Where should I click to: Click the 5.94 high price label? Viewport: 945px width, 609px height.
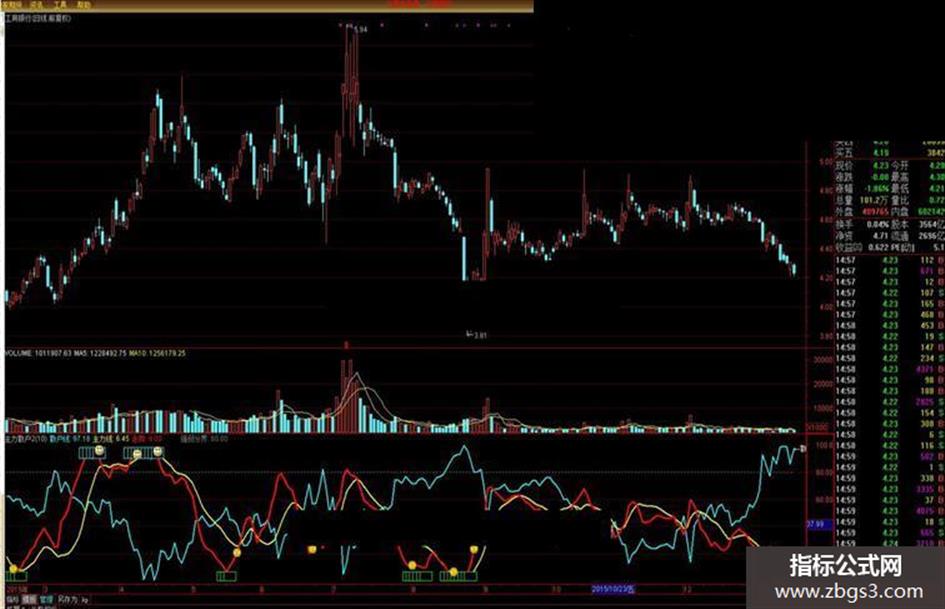click(360, 29)
